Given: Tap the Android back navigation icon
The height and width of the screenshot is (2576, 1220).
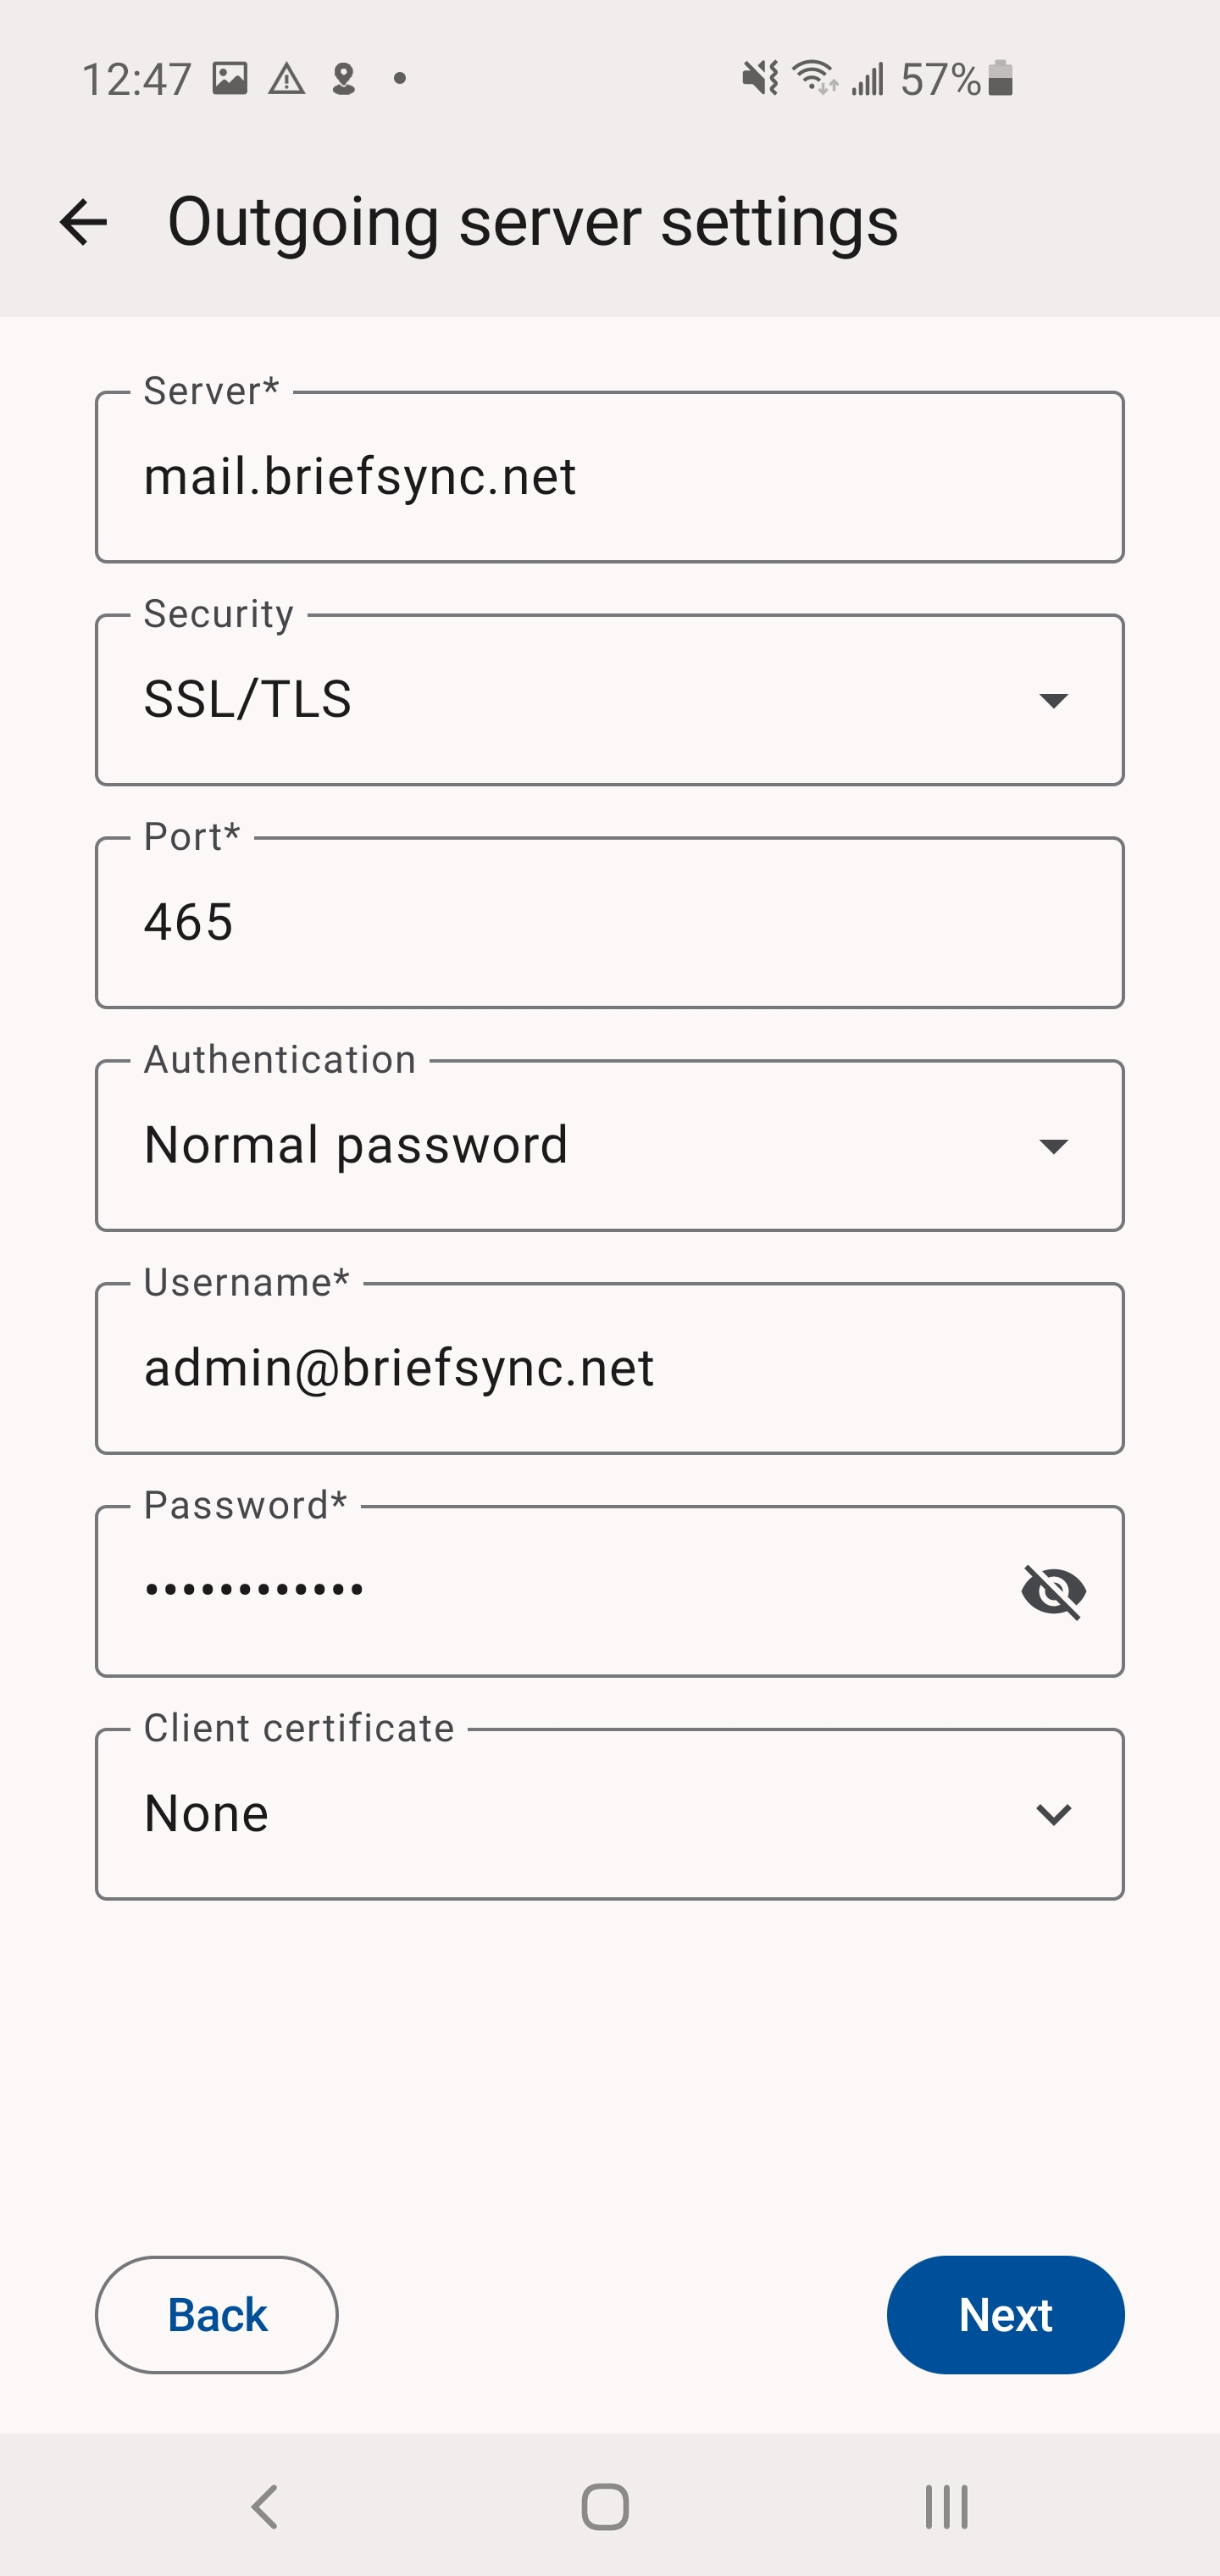Looking at the screenshot, I should click(x=264, y=2506).
